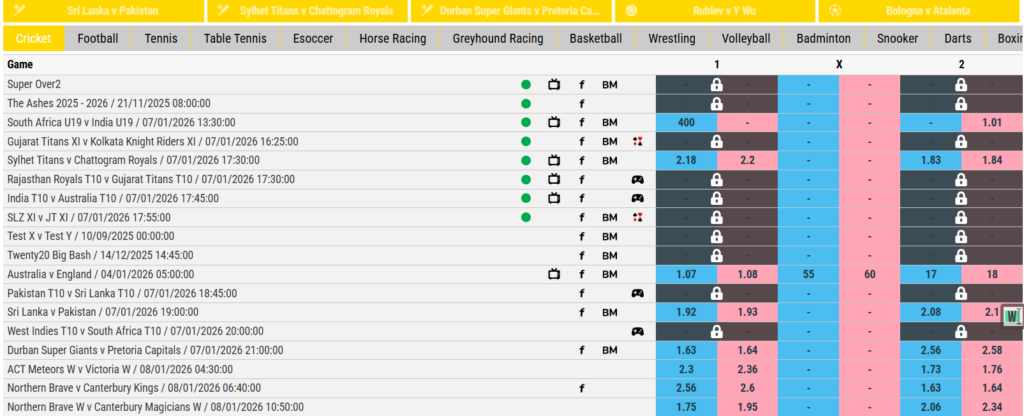Open TV icon for Australia v England
The width and height of the screenshot is (1024, 416).
tap(554, 274)
